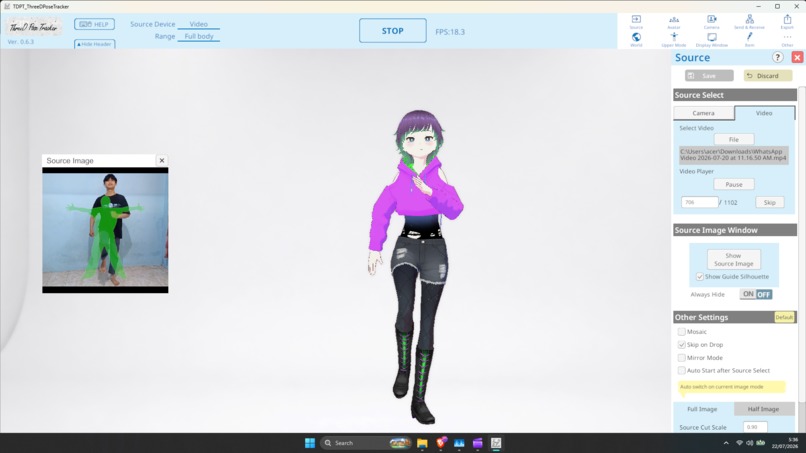
Task: Click Auto switch on current image mode note
Action: (732, 387)
